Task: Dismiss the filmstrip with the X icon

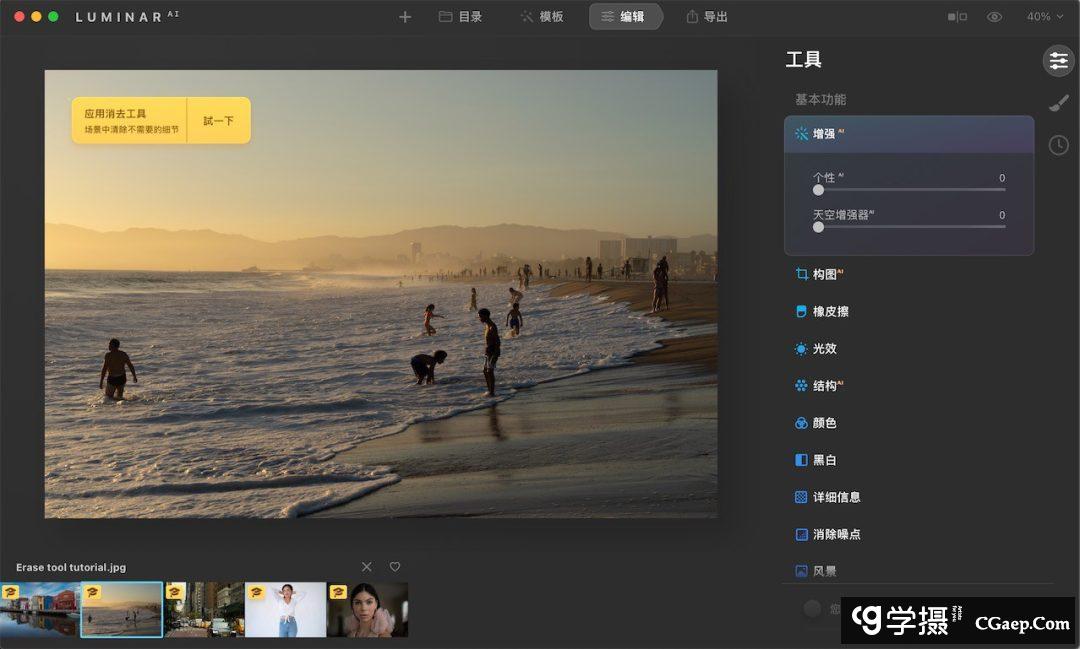Action: point(367,567)
